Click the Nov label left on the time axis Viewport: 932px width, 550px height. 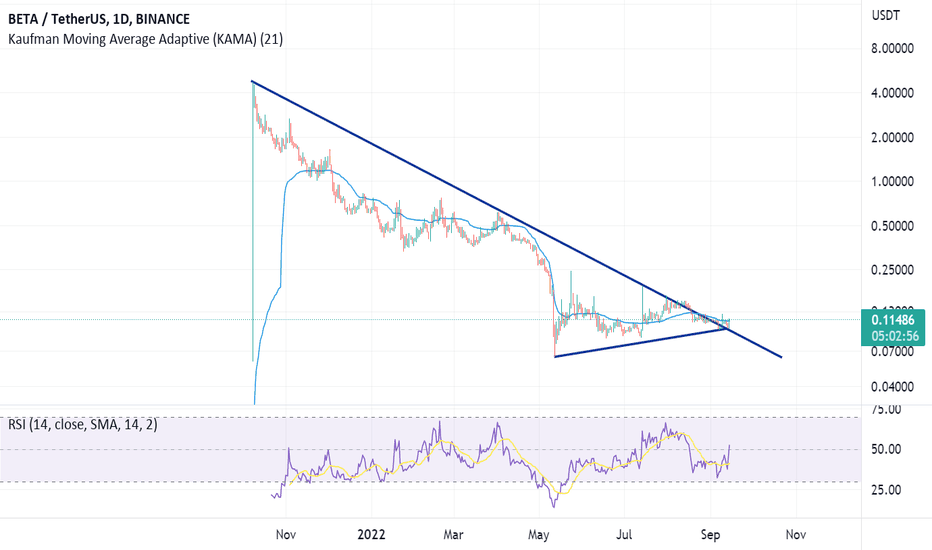(x=286, y=535)
